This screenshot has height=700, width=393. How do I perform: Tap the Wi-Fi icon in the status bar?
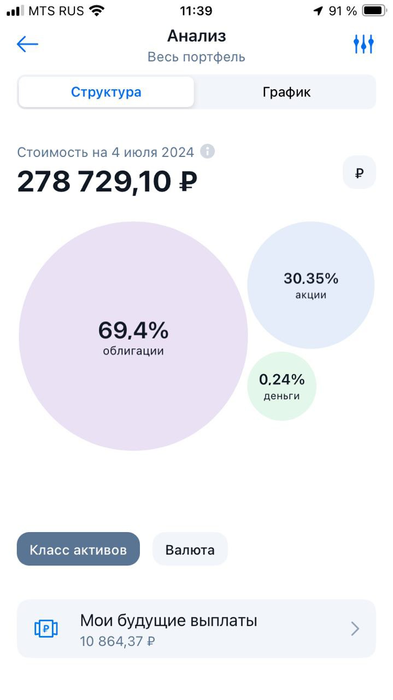click(x=96, y=11)
